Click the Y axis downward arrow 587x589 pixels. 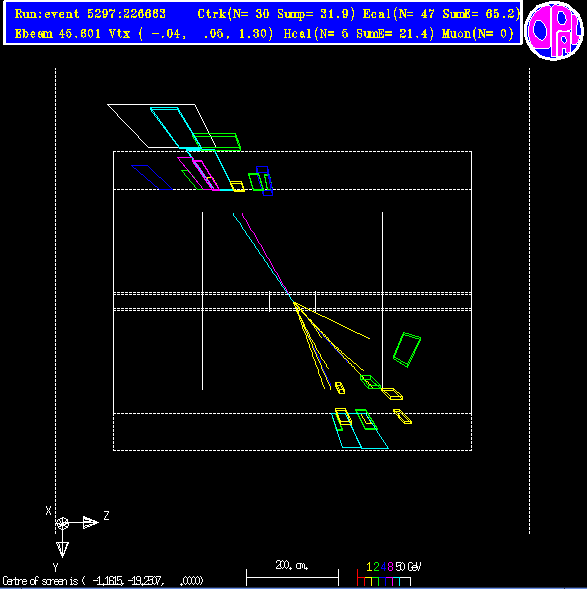point(62,549)
